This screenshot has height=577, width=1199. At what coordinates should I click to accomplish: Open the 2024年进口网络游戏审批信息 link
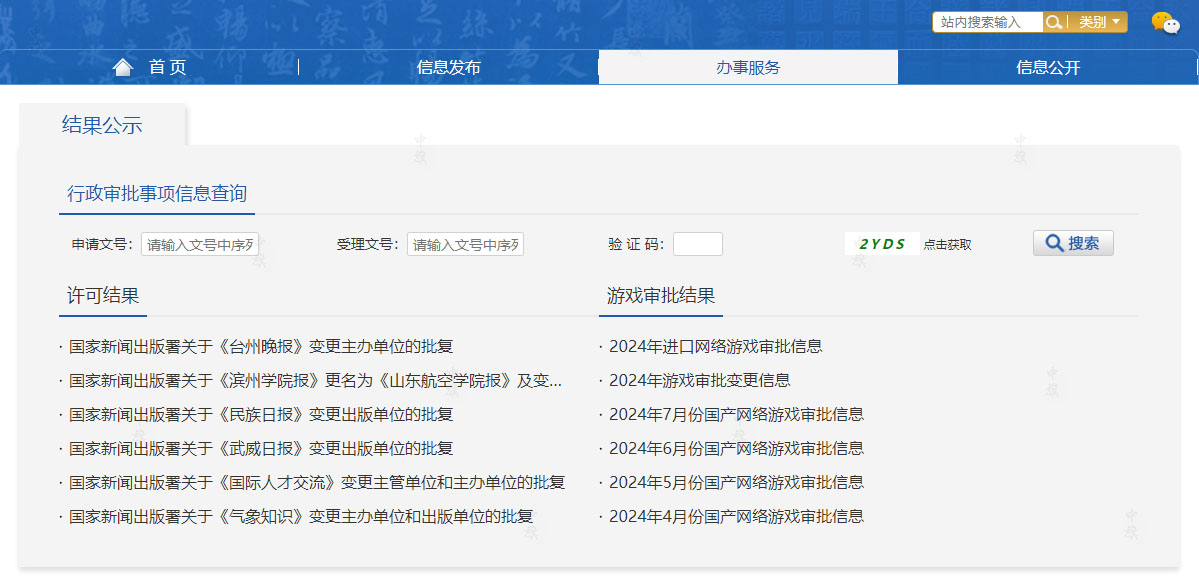click(719, 346)
